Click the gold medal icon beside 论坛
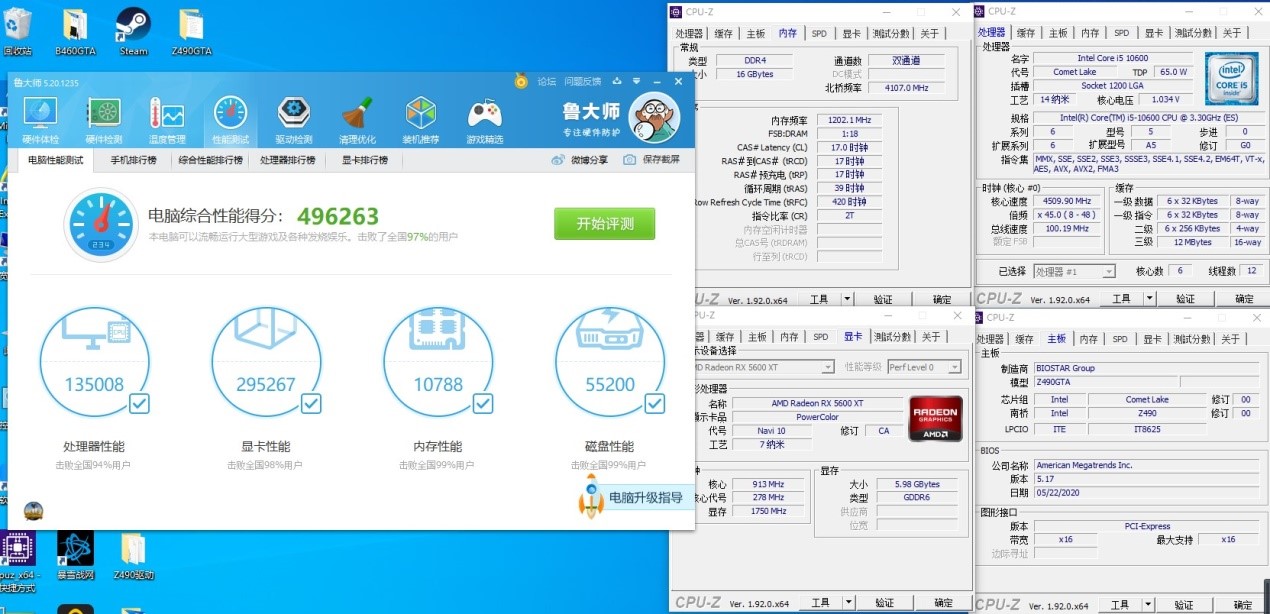1270x614 pixels. tap(521, 81)
